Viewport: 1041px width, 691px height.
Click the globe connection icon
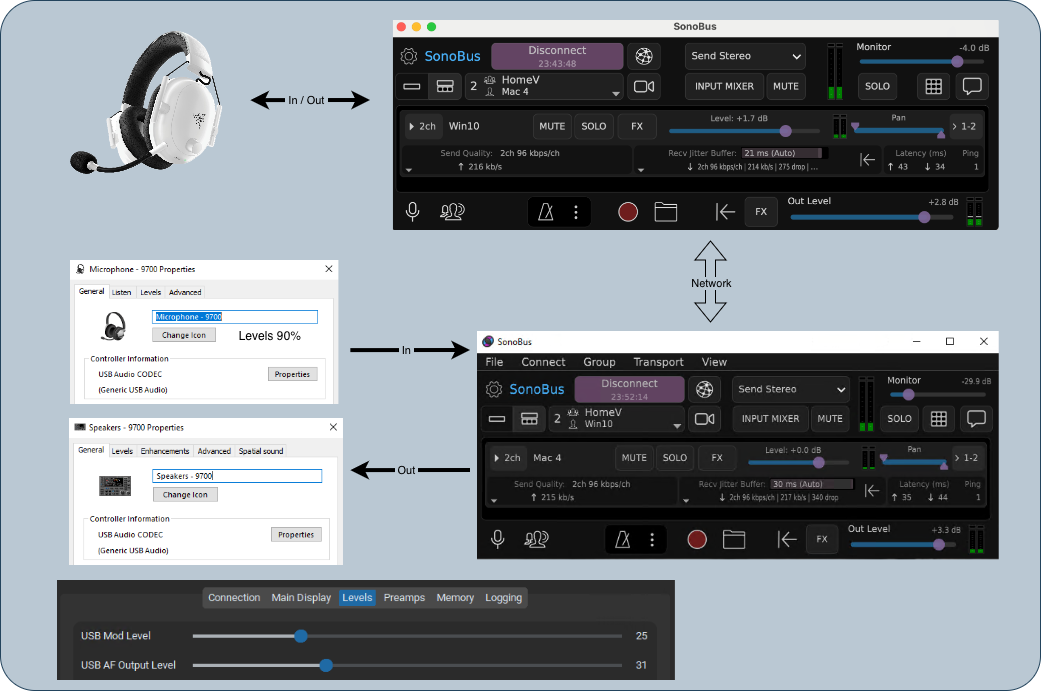tap(644, 56)
